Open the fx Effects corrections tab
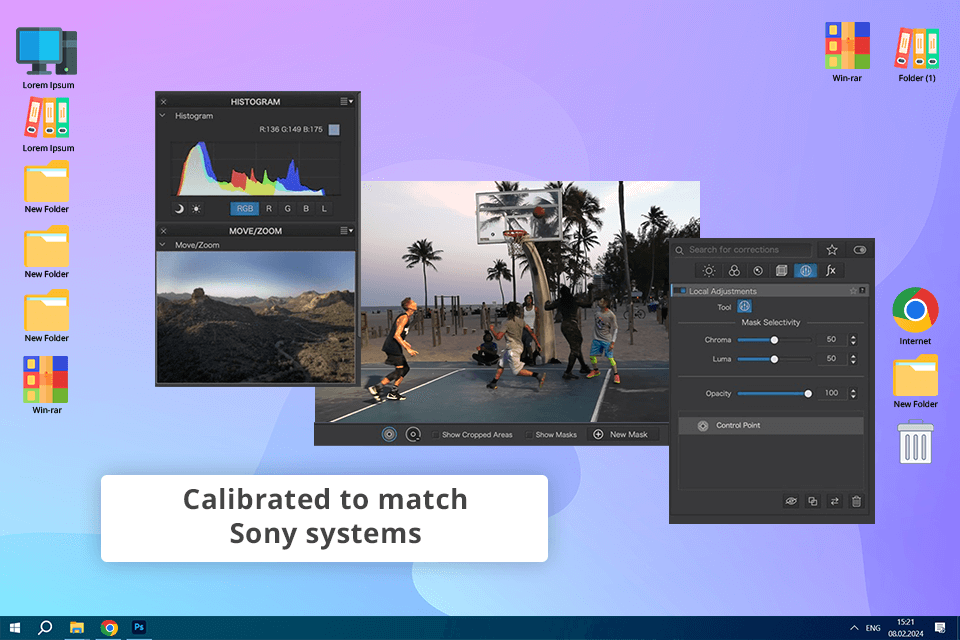The image size is (960, 640). click(830, 271)
